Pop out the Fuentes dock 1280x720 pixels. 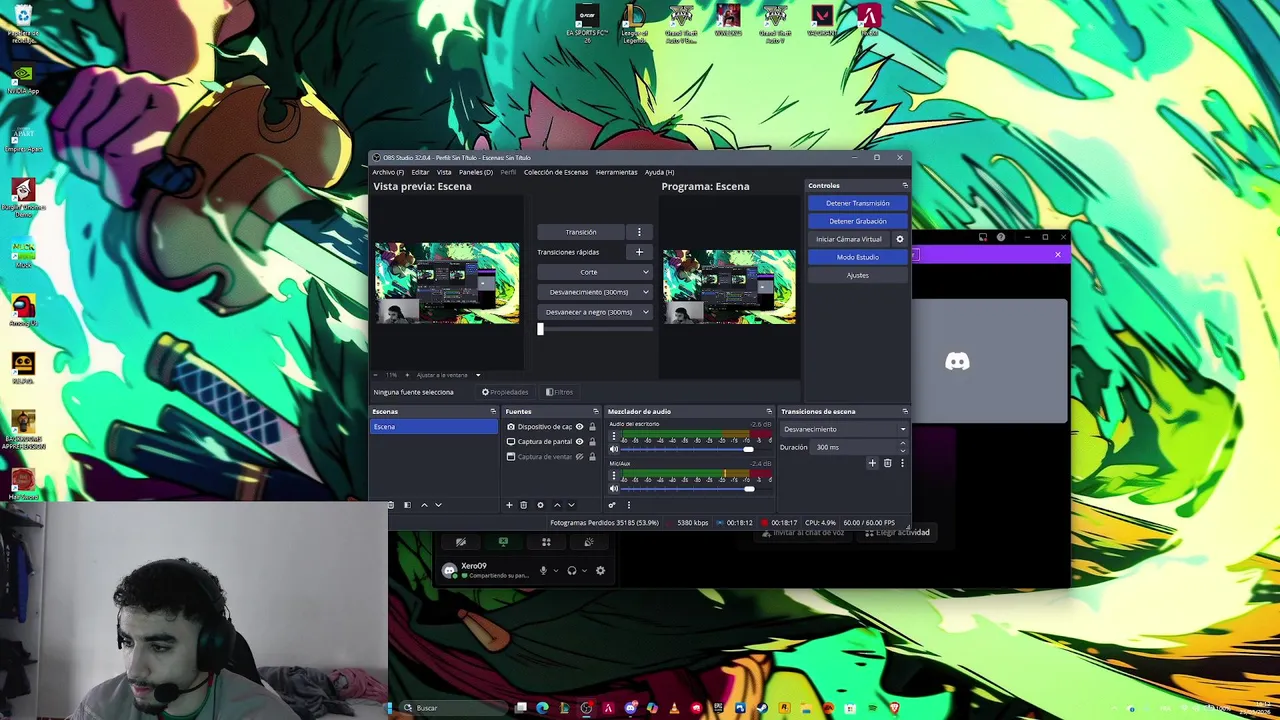point(596,411)
